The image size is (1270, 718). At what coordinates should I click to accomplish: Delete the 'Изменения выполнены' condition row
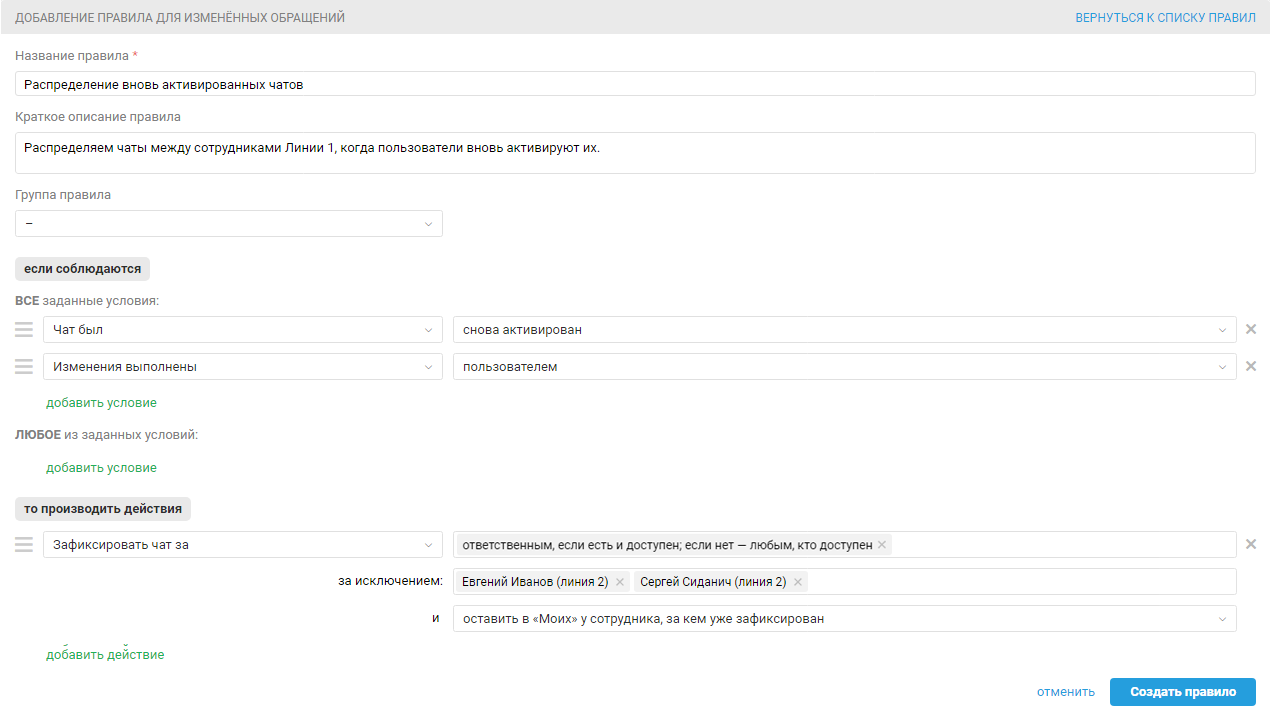[x=1250, y=366]
